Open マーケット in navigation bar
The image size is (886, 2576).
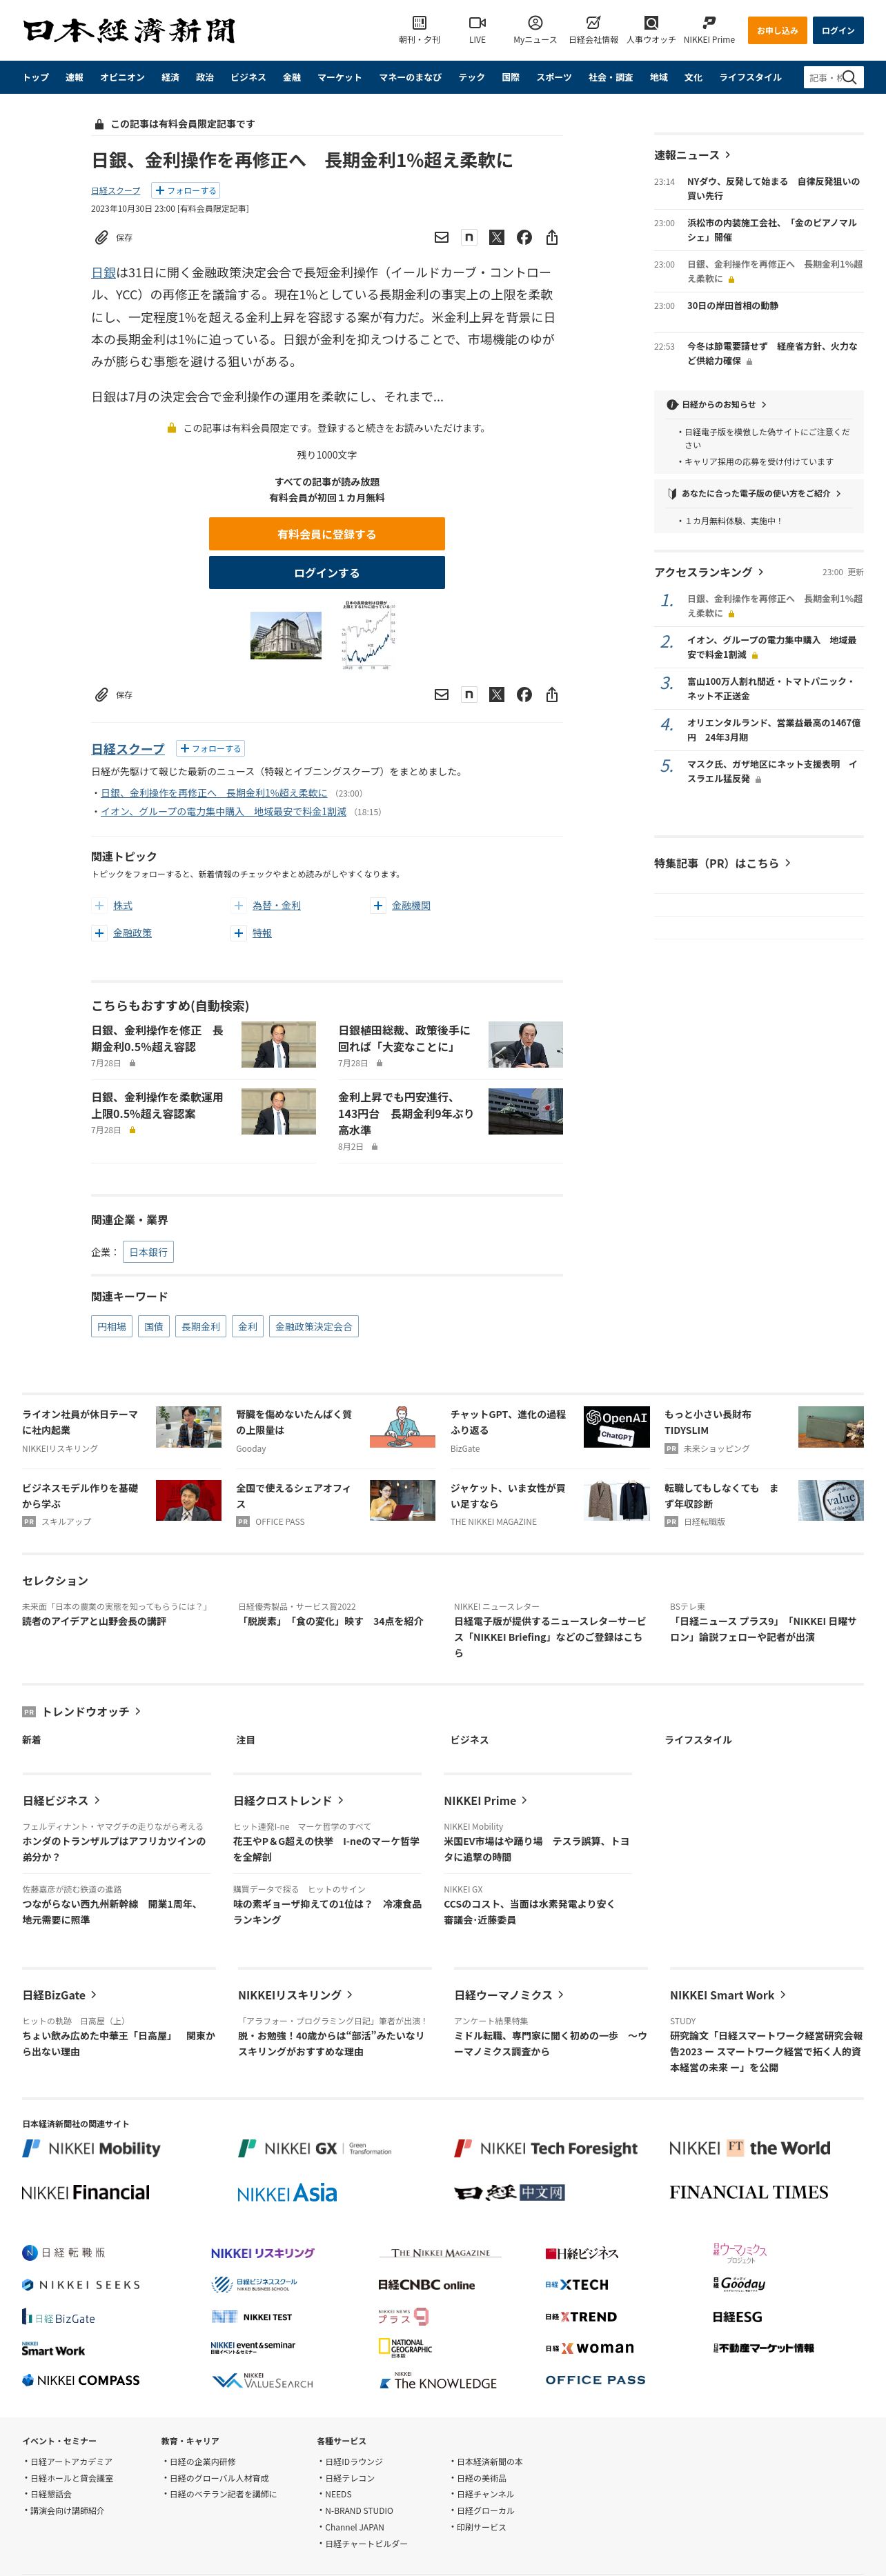click(x=340, y=77)
